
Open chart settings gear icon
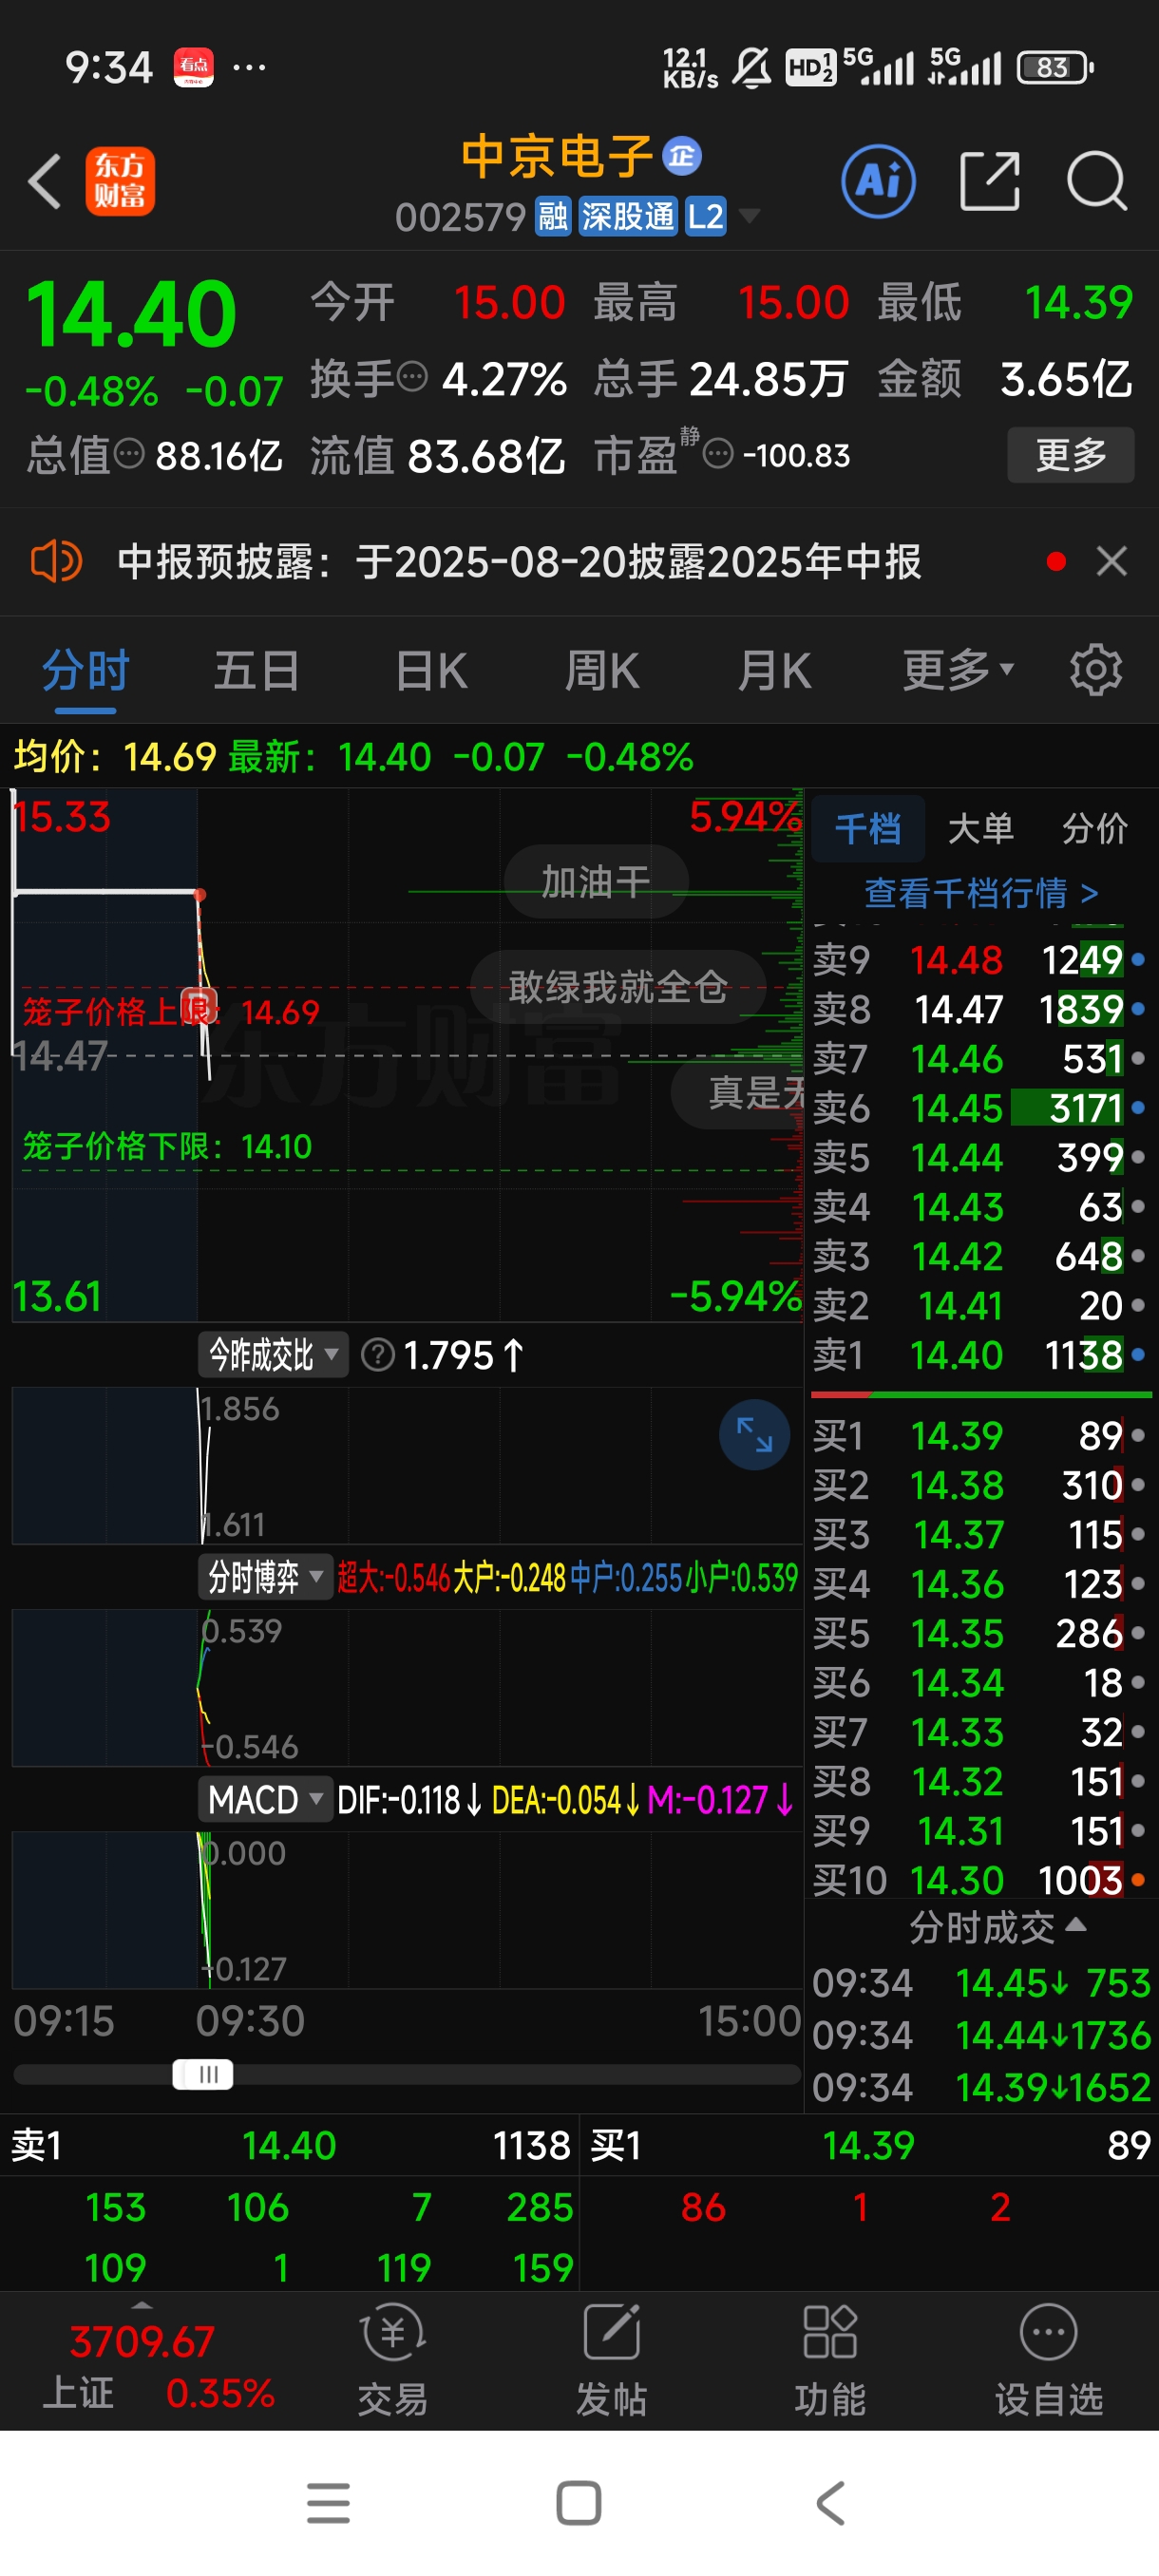[x=1096, y=670]
